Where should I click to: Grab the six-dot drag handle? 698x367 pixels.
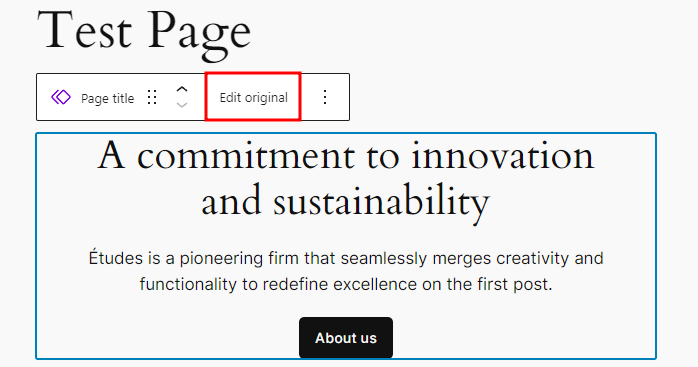pyautogui.click(x=152, y=97)
